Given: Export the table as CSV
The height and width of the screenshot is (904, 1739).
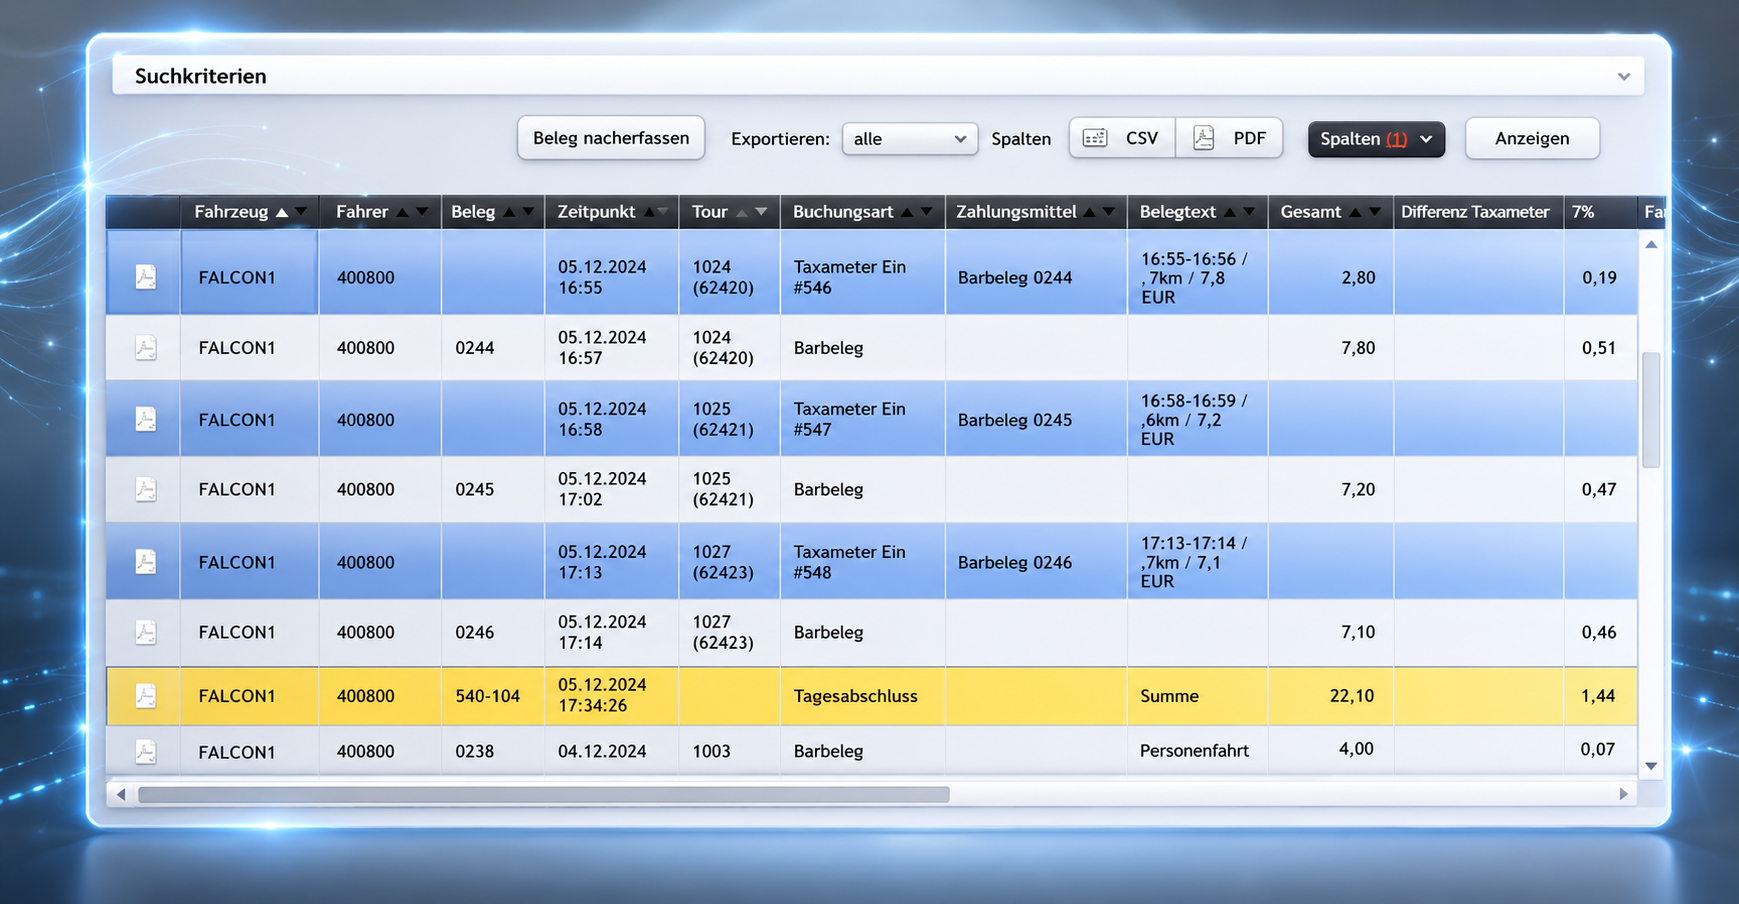Looking at the screenshot, I should coord(1122,138).
